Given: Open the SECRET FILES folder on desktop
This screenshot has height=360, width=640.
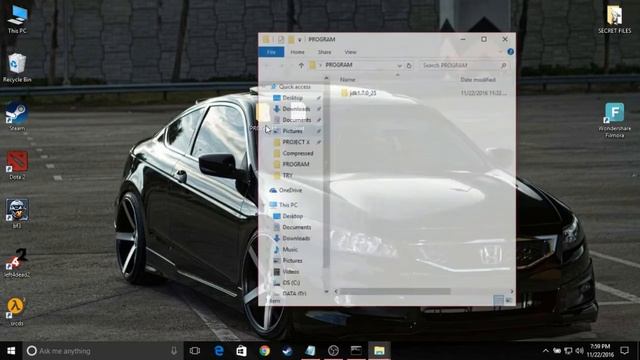Looking at the screenshot, I should click(x=614, y=19).
